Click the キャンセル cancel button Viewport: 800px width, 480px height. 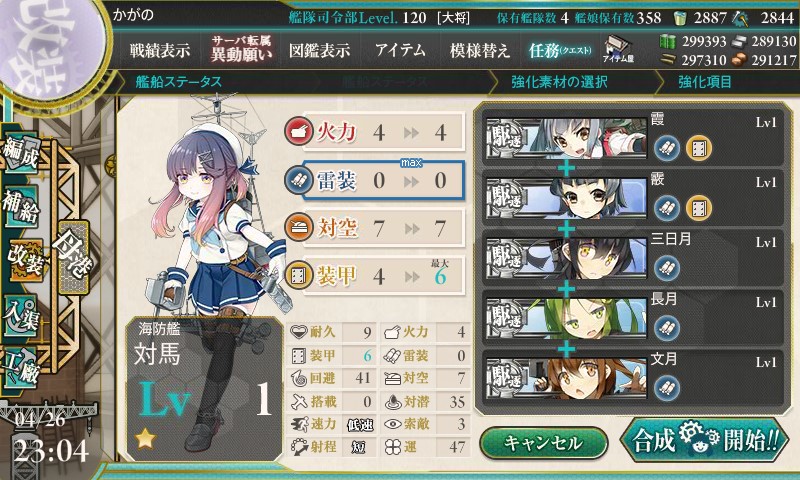[543, 443]
